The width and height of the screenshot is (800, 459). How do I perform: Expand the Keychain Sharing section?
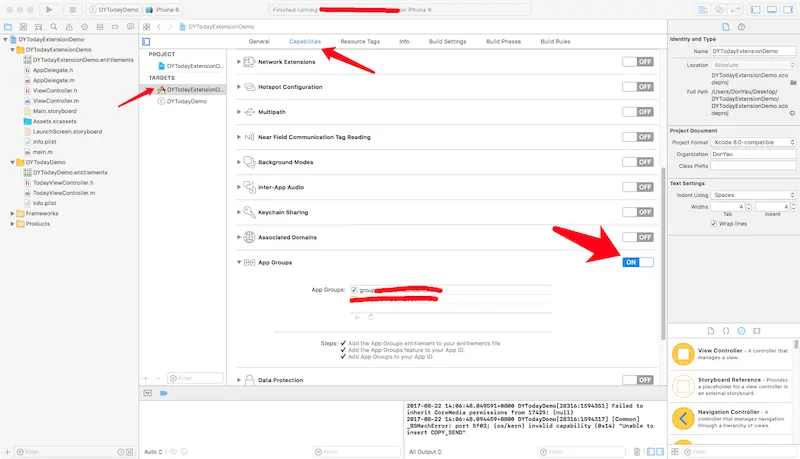pyautogui.click(x=238, y=212)
